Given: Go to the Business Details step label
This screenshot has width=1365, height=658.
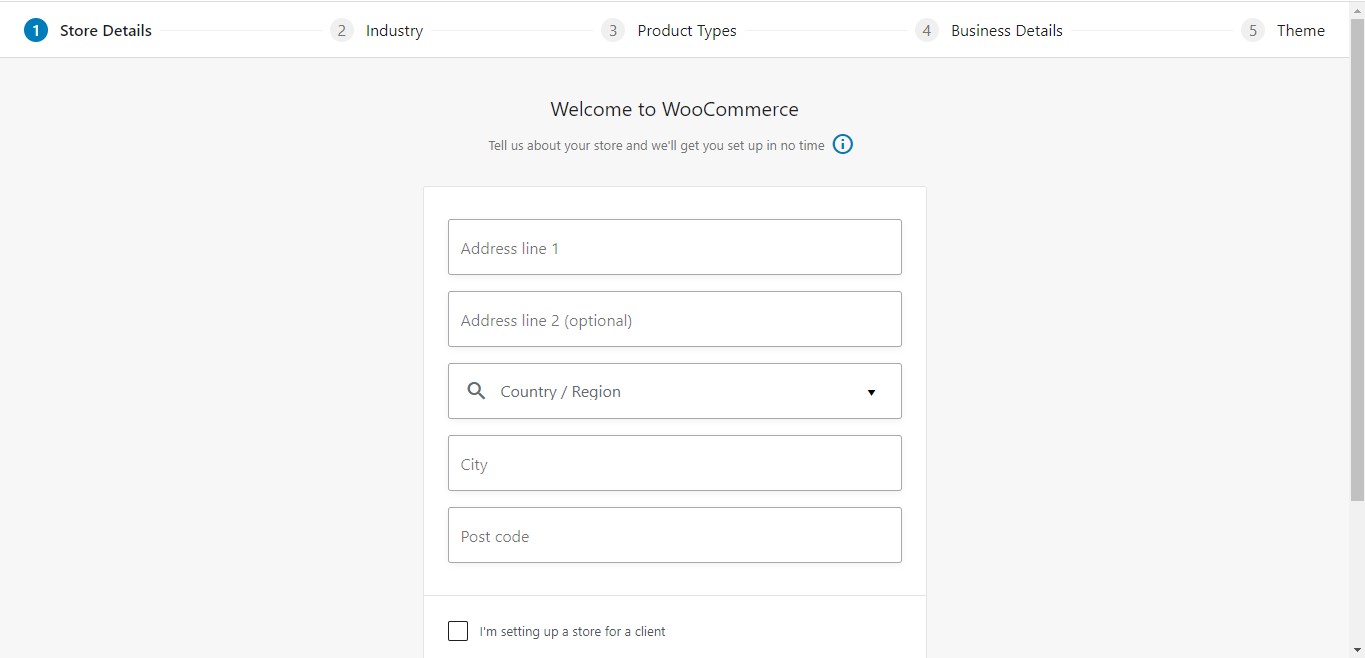Looking at the screenshot, I should [x=1007, y=30].
